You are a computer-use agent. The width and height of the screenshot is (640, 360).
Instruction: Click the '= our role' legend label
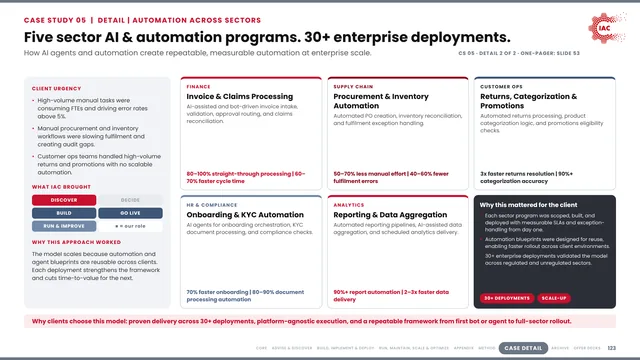(x=130, y=226)
